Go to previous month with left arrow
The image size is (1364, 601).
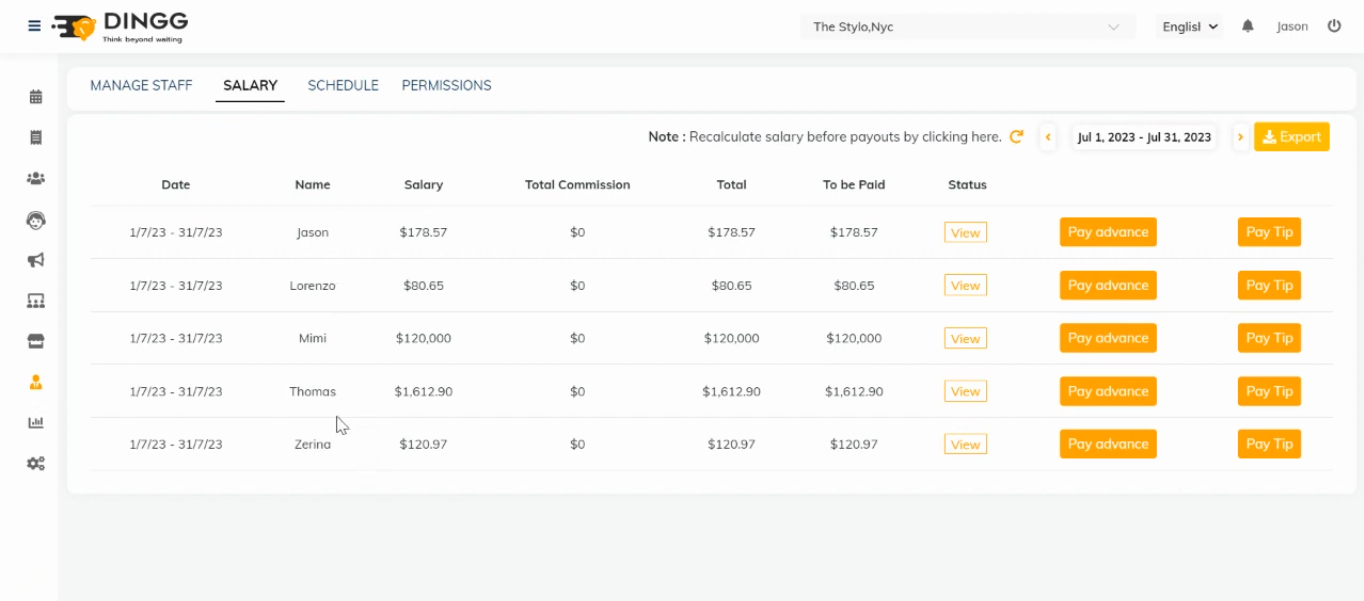1048,137
